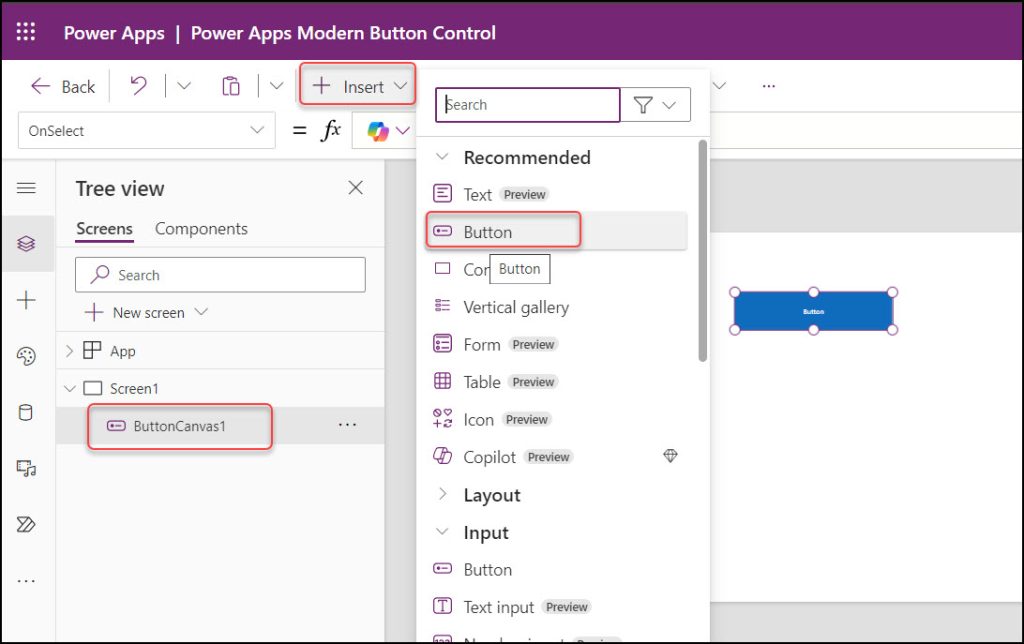Go back using the Back arrow
1024x644 pixels.
click(x=63, y=86)
